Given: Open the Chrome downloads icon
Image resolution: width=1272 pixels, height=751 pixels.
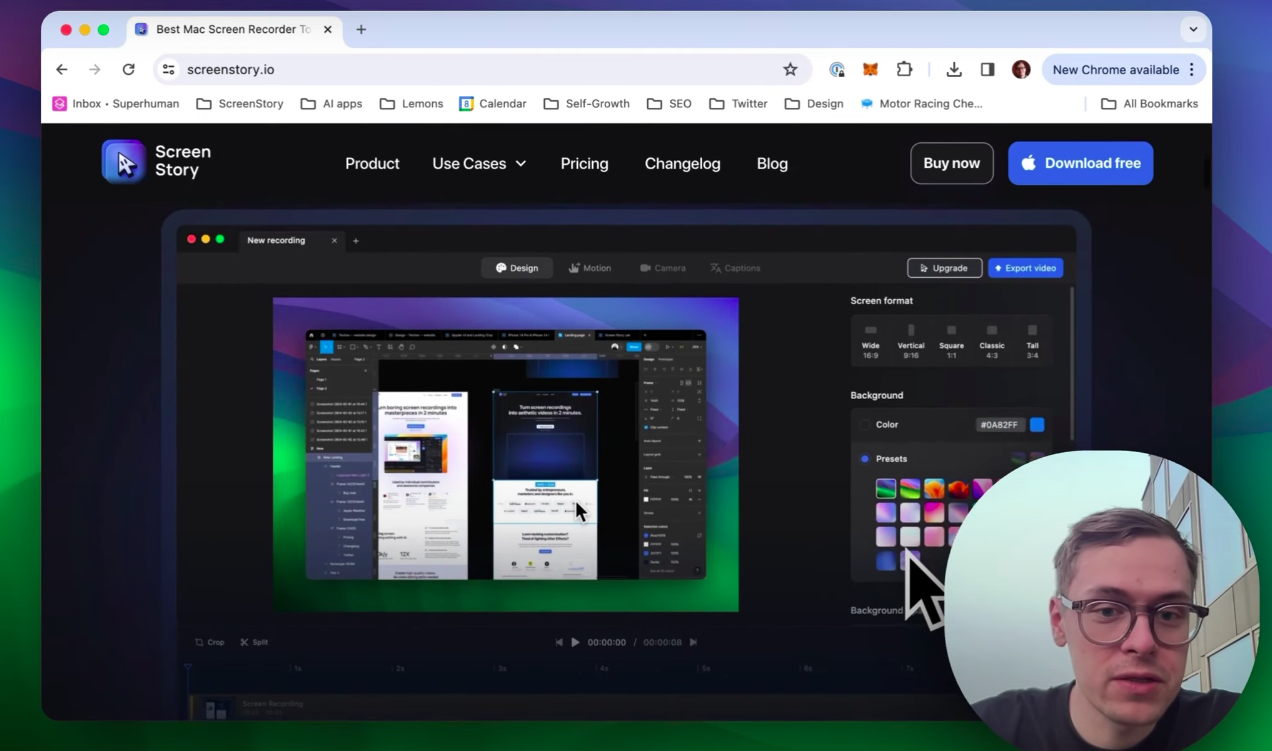Looking at the screenshot, I should [x=954, y=70].
